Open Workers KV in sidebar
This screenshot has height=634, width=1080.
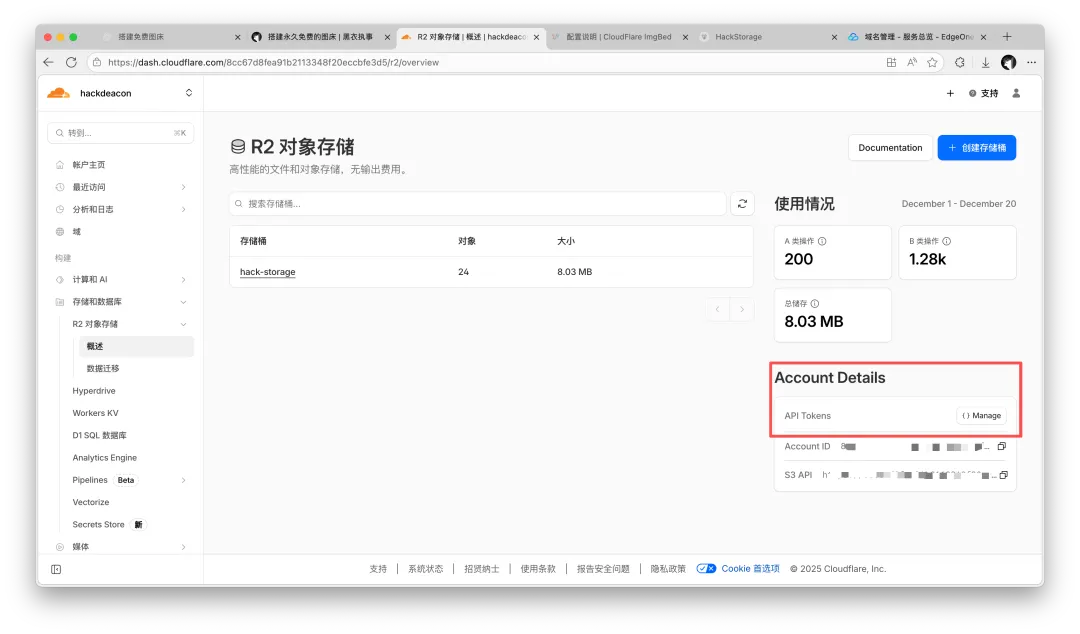pyautogui.click(x=95, y=413)
